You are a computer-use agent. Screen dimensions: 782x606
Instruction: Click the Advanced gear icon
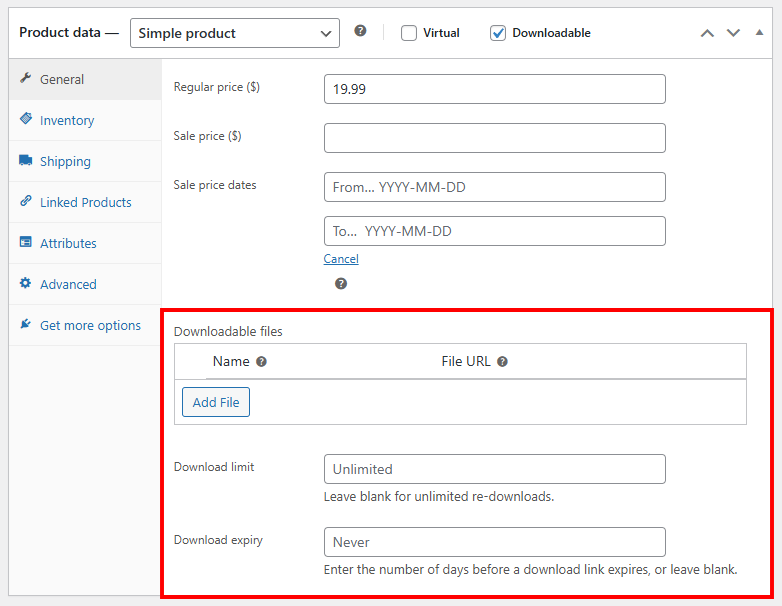(26, 284)
